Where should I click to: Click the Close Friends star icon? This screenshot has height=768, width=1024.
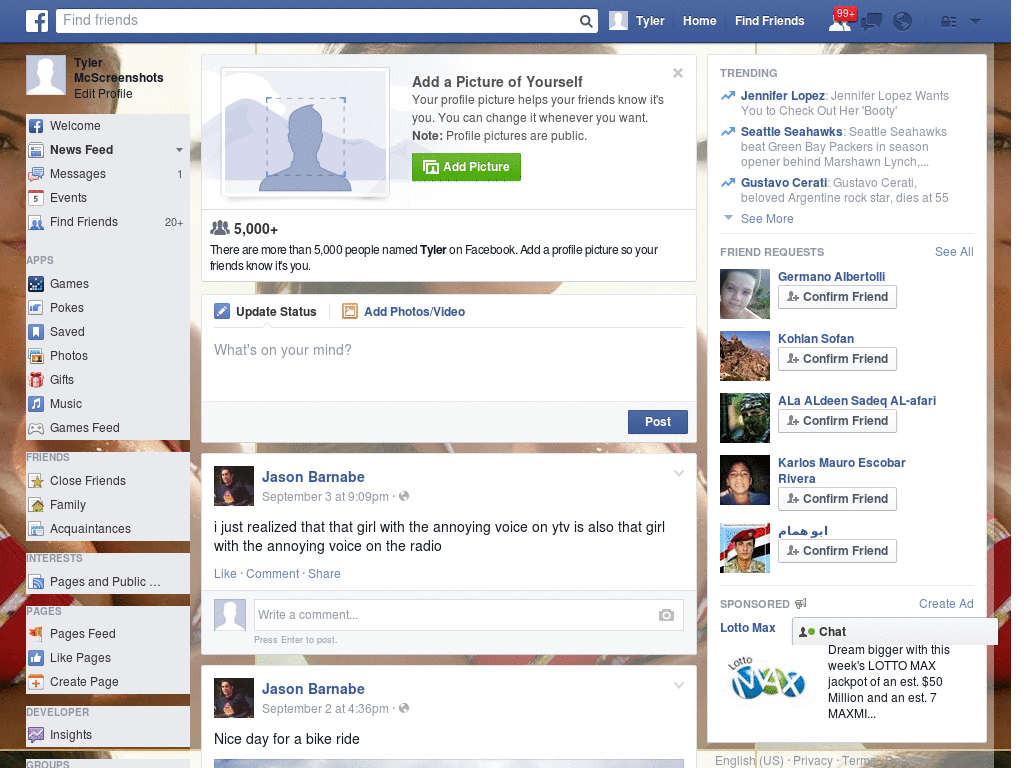[36, 481]
